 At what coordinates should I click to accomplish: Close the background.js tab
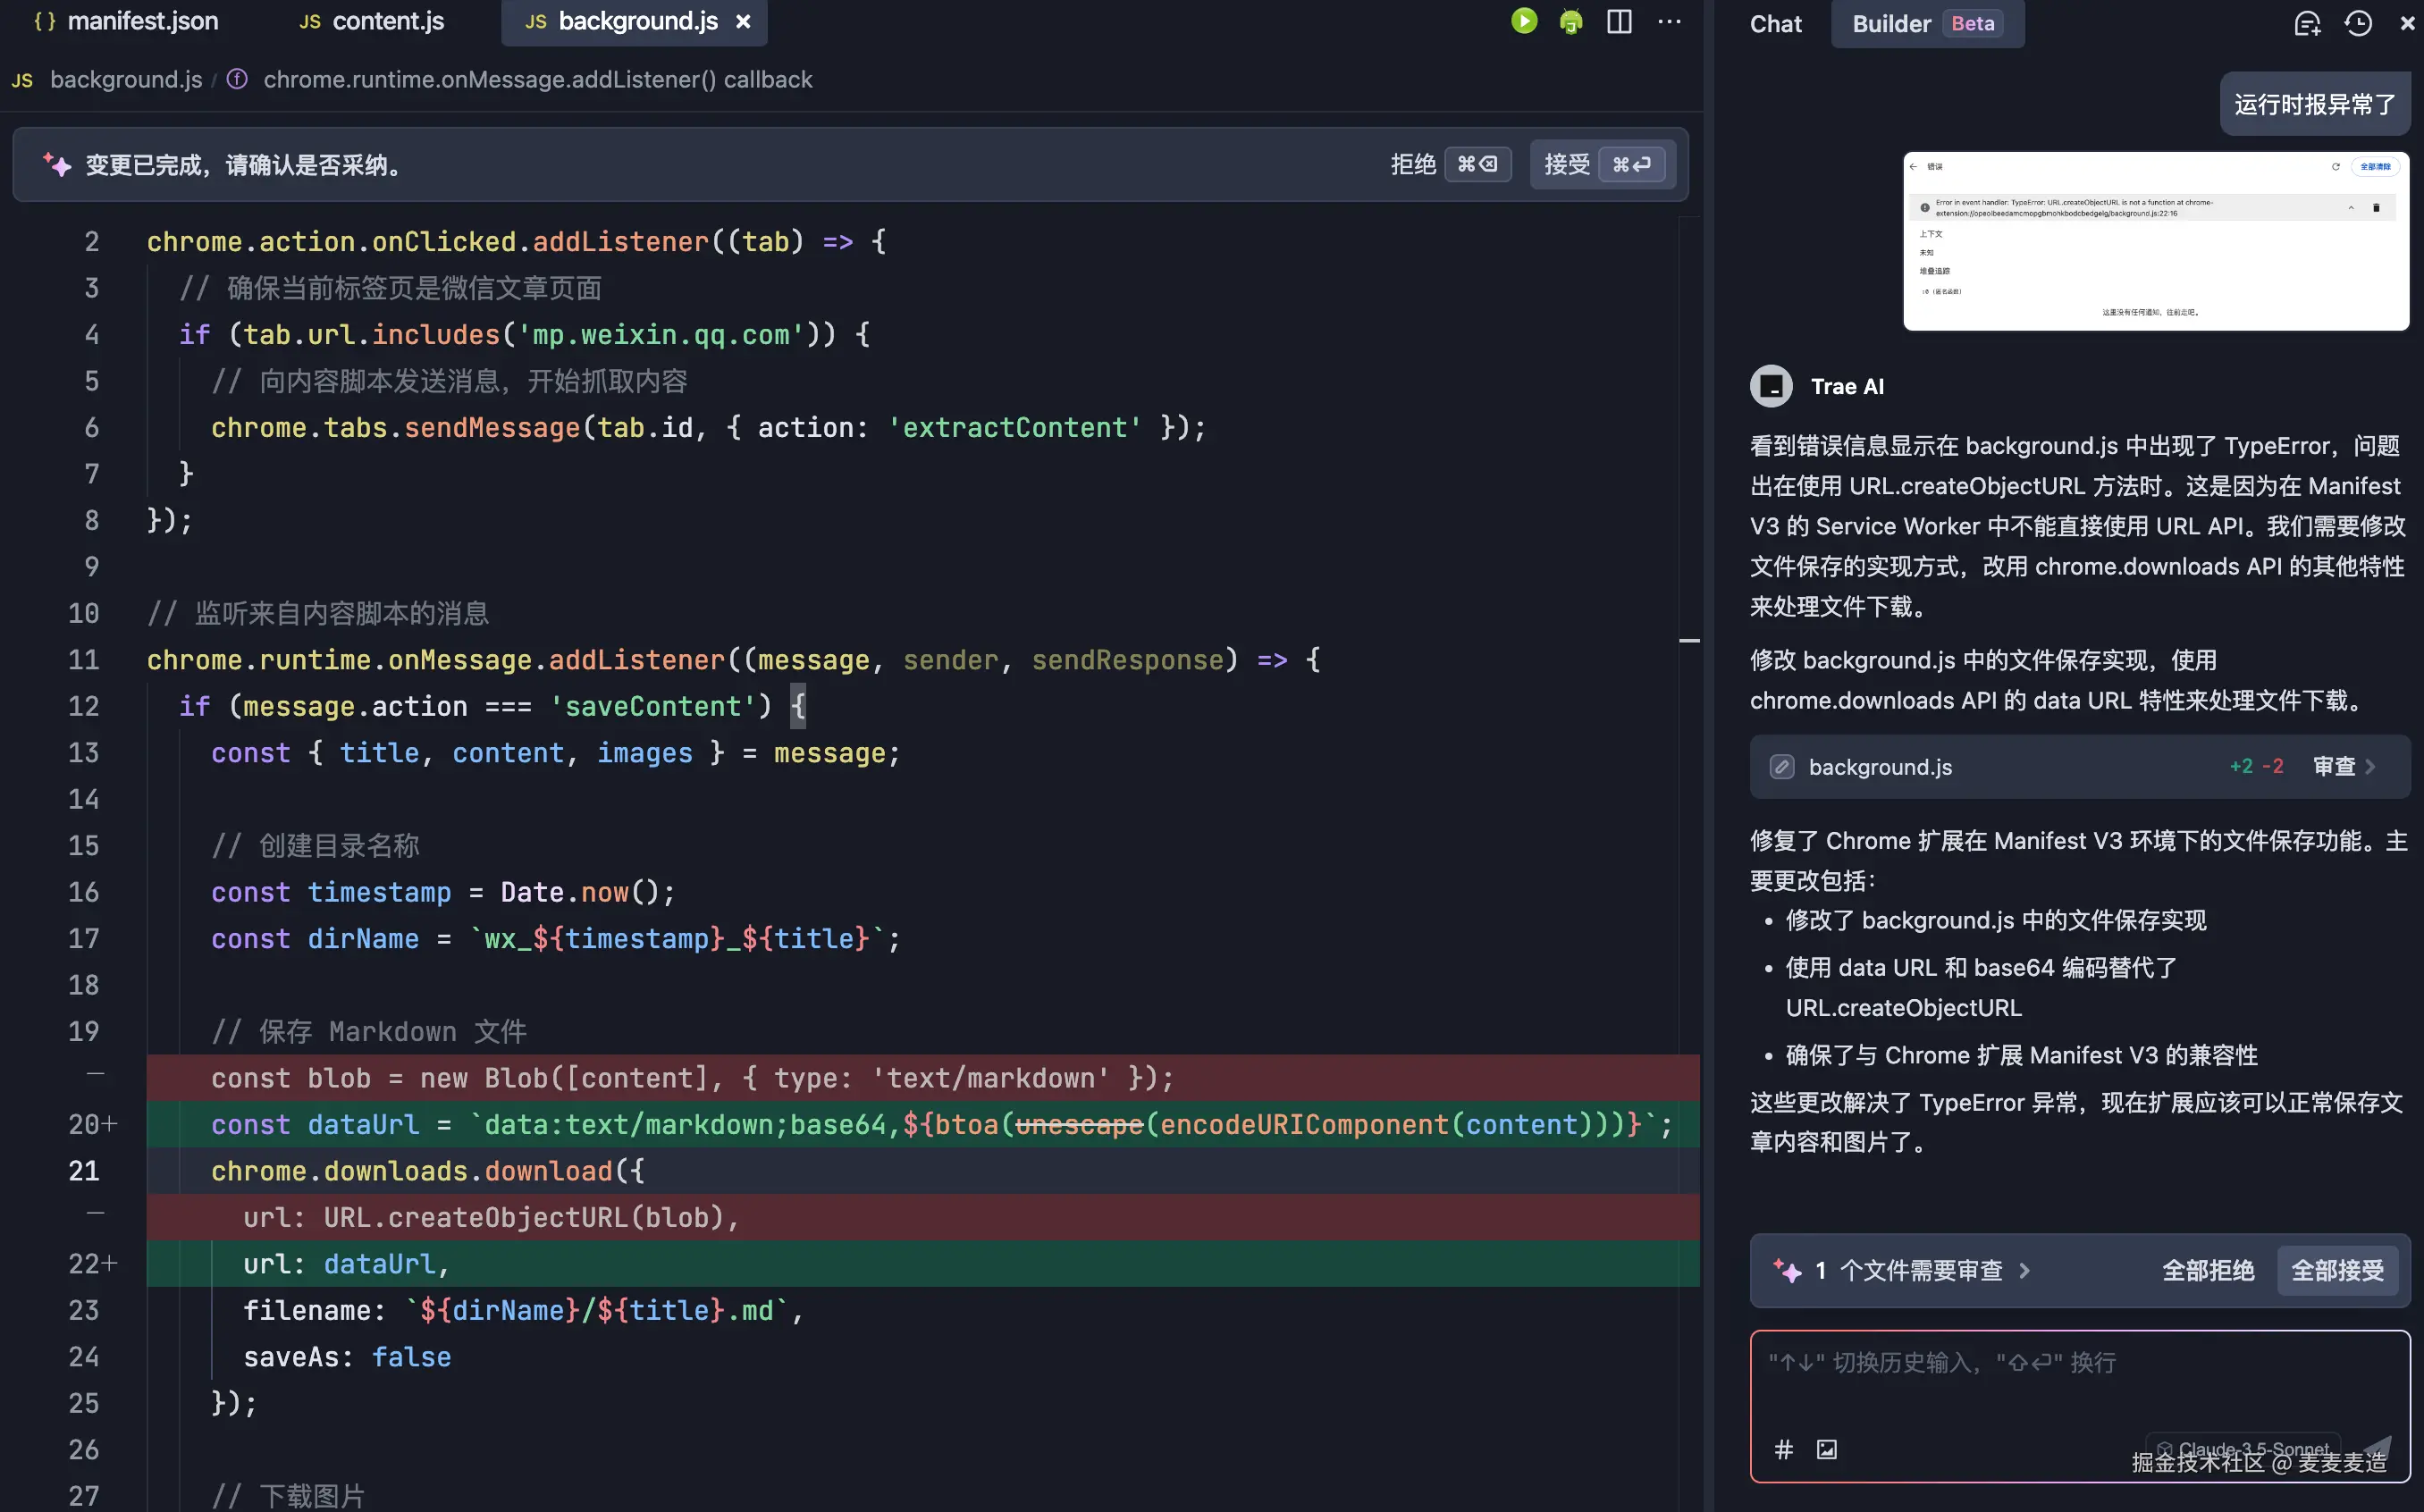743,21
